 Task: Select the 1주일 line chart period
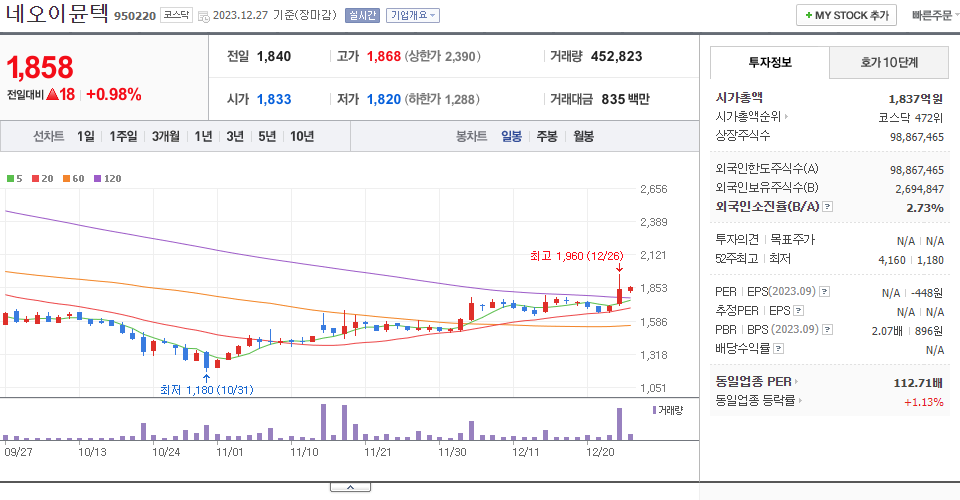[123, 136]
